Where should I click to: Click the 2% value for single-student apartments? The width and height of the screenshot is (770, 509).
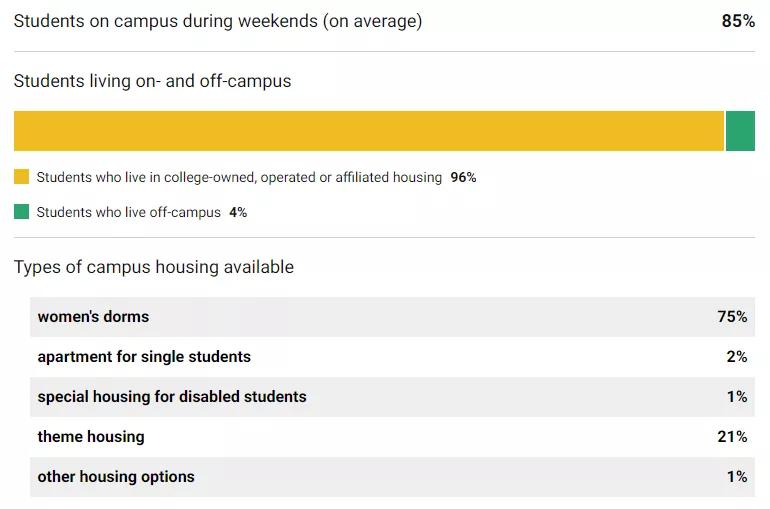737,357
